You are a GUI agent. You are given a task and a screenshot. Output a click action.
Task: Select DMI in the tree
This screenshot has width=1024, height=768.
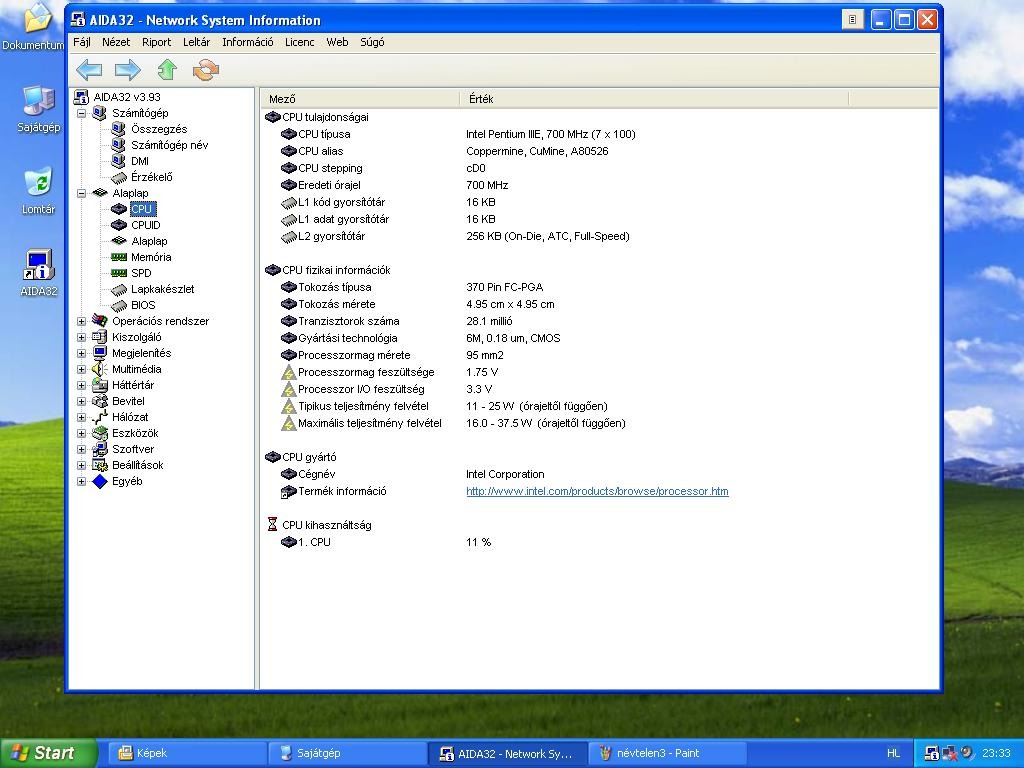(x=140, y=161)
